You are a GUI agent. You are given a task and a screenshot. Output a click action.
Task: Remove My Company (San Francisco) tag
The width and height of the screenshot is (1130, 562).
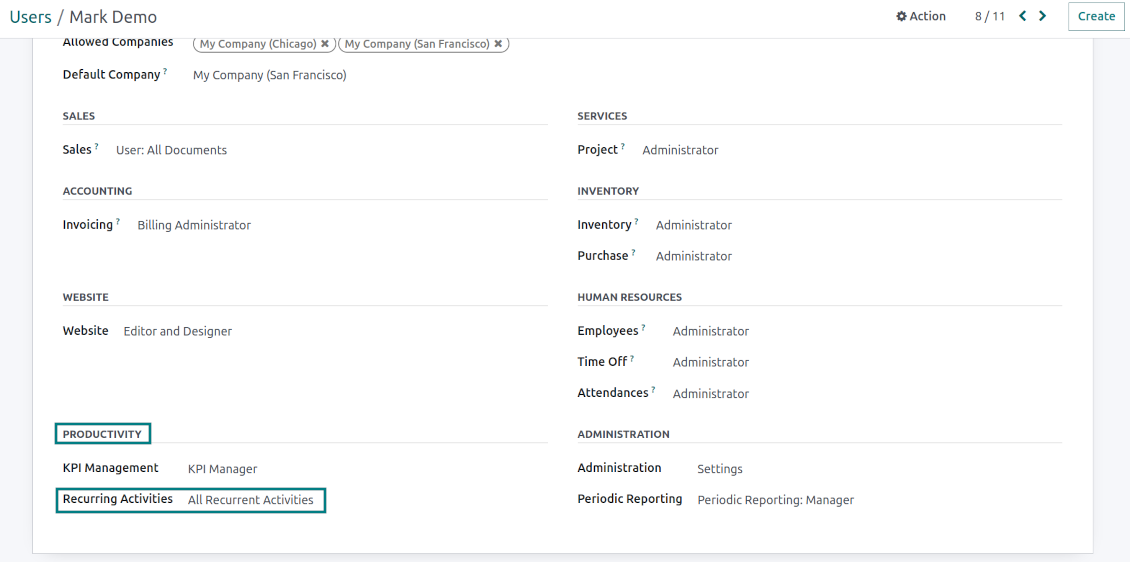tap(498, 44)
